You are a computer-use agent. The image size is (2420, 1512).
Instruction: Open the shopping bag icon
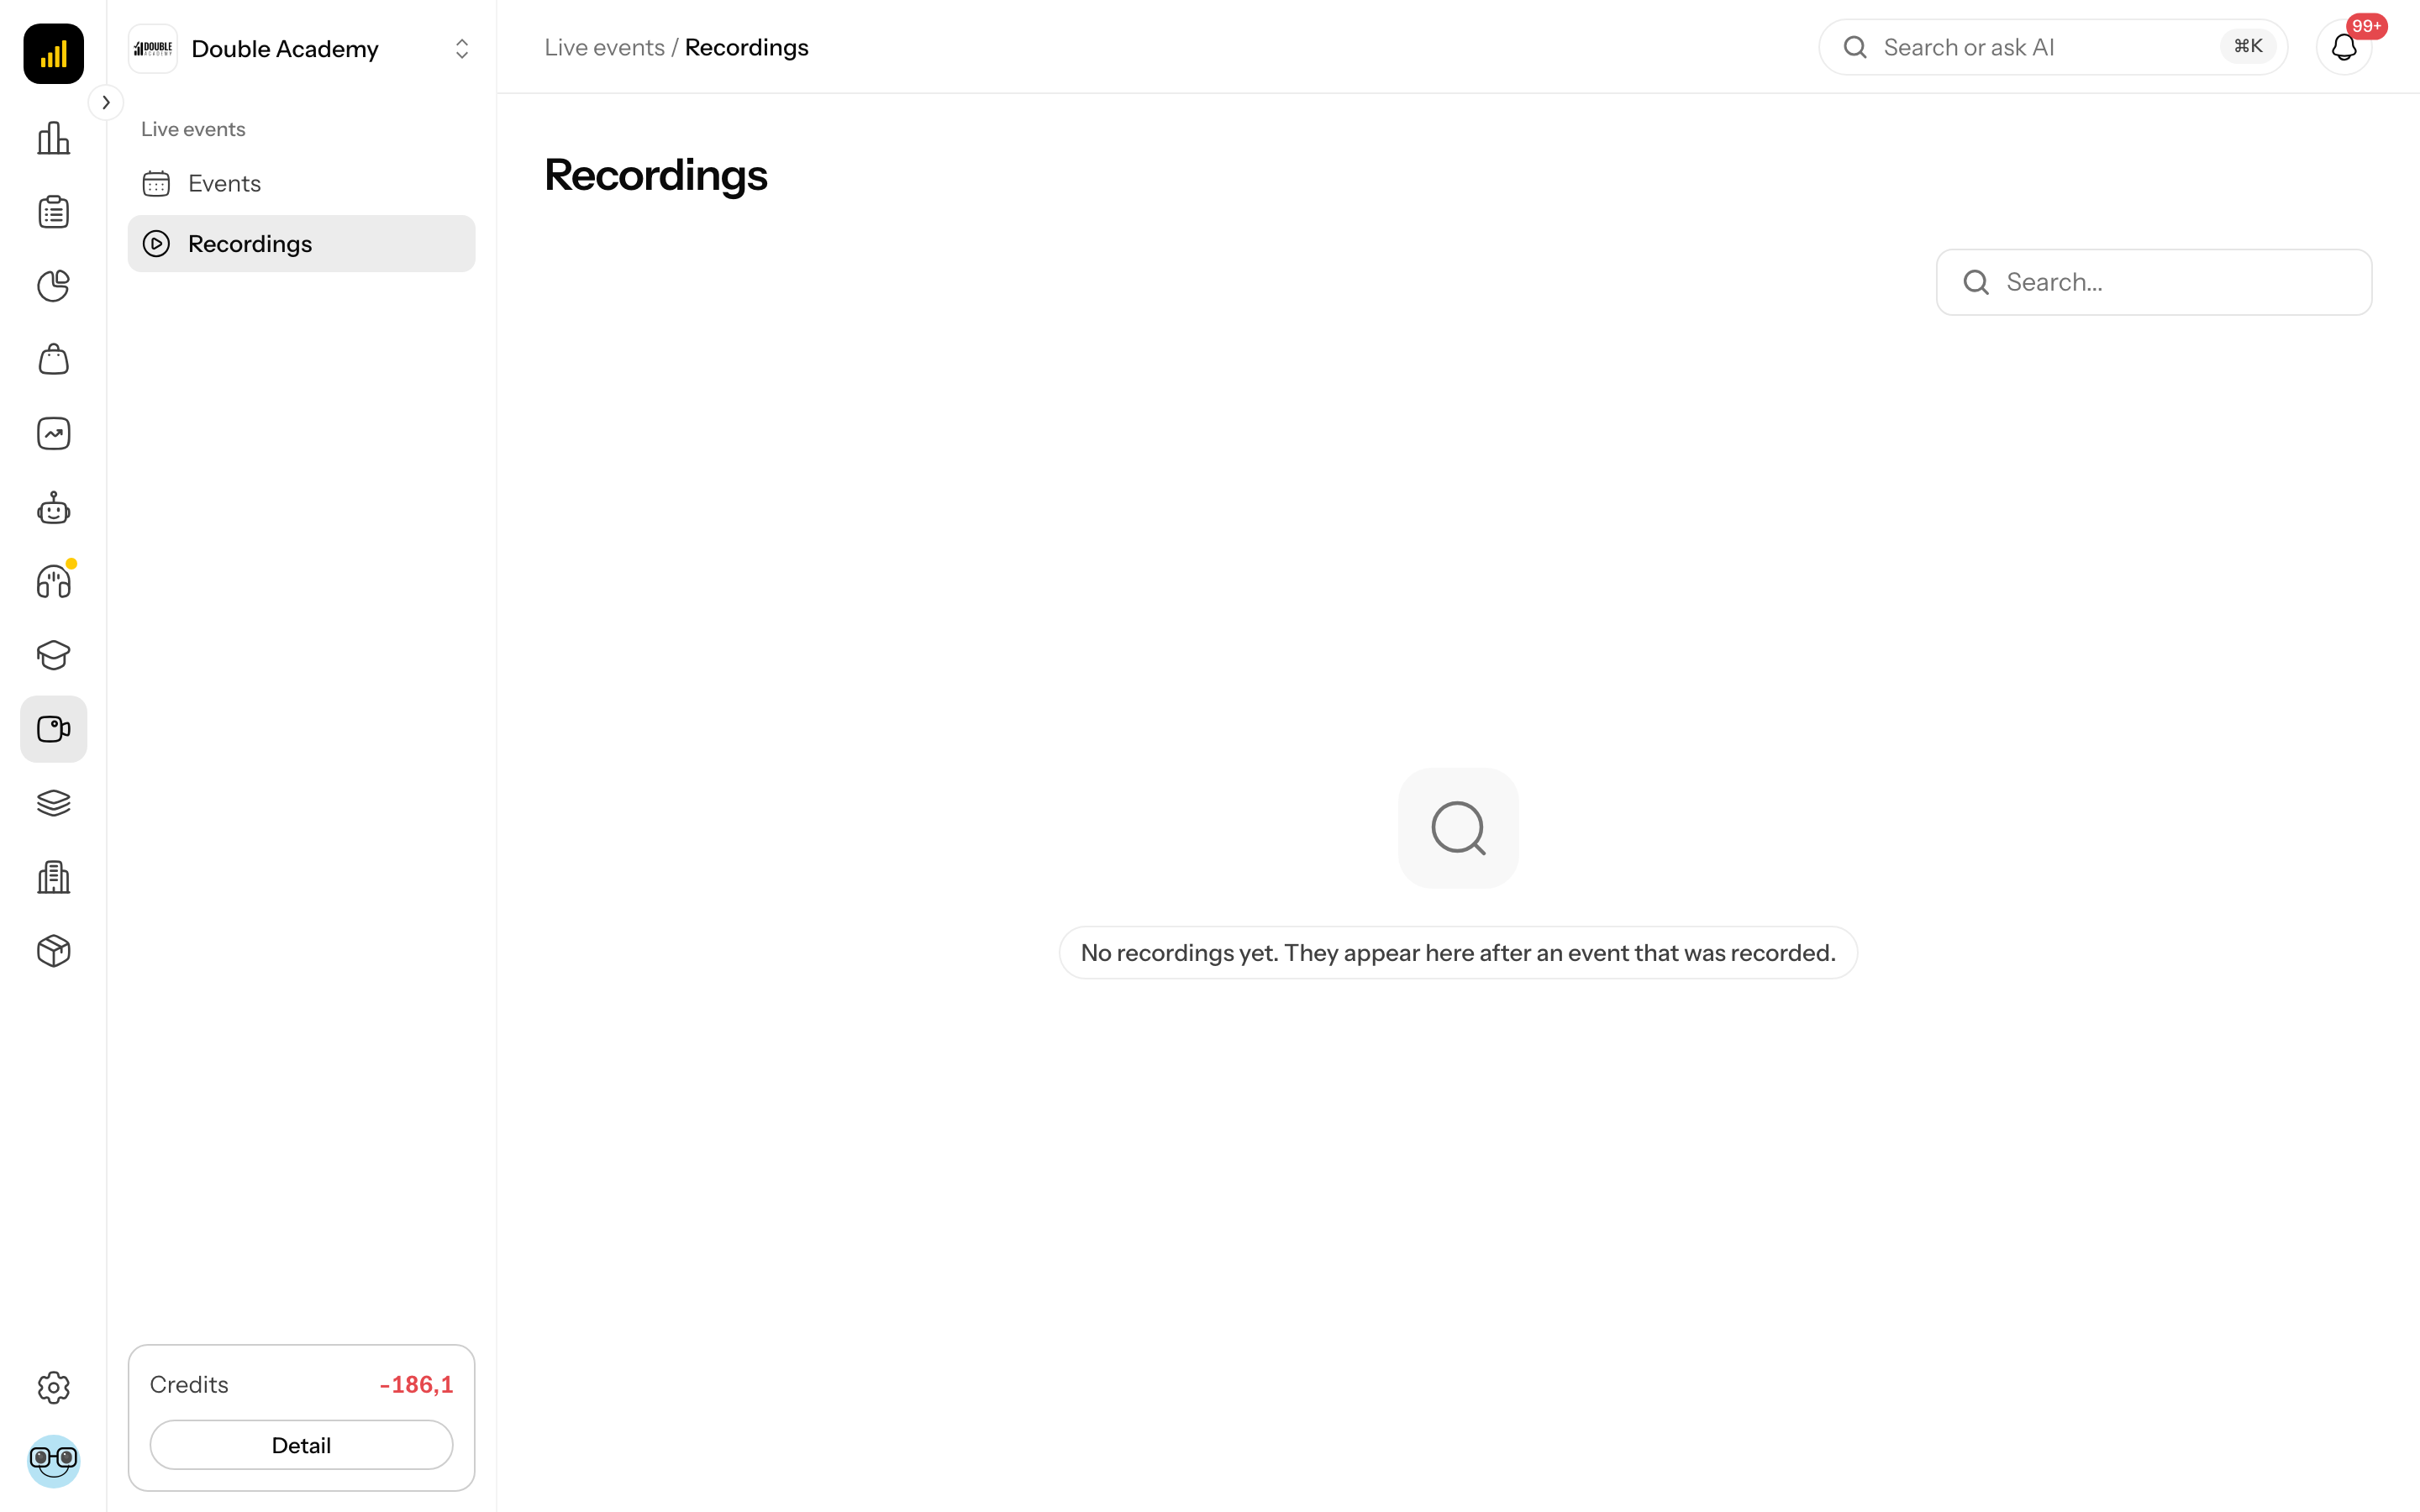(x=53, y=360)
